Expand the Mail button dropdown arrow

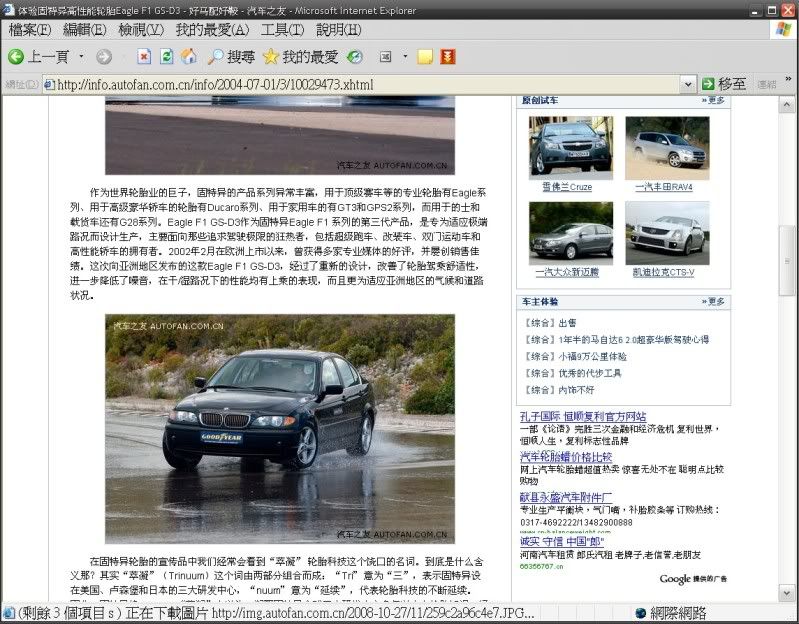(x=405, y=57)
